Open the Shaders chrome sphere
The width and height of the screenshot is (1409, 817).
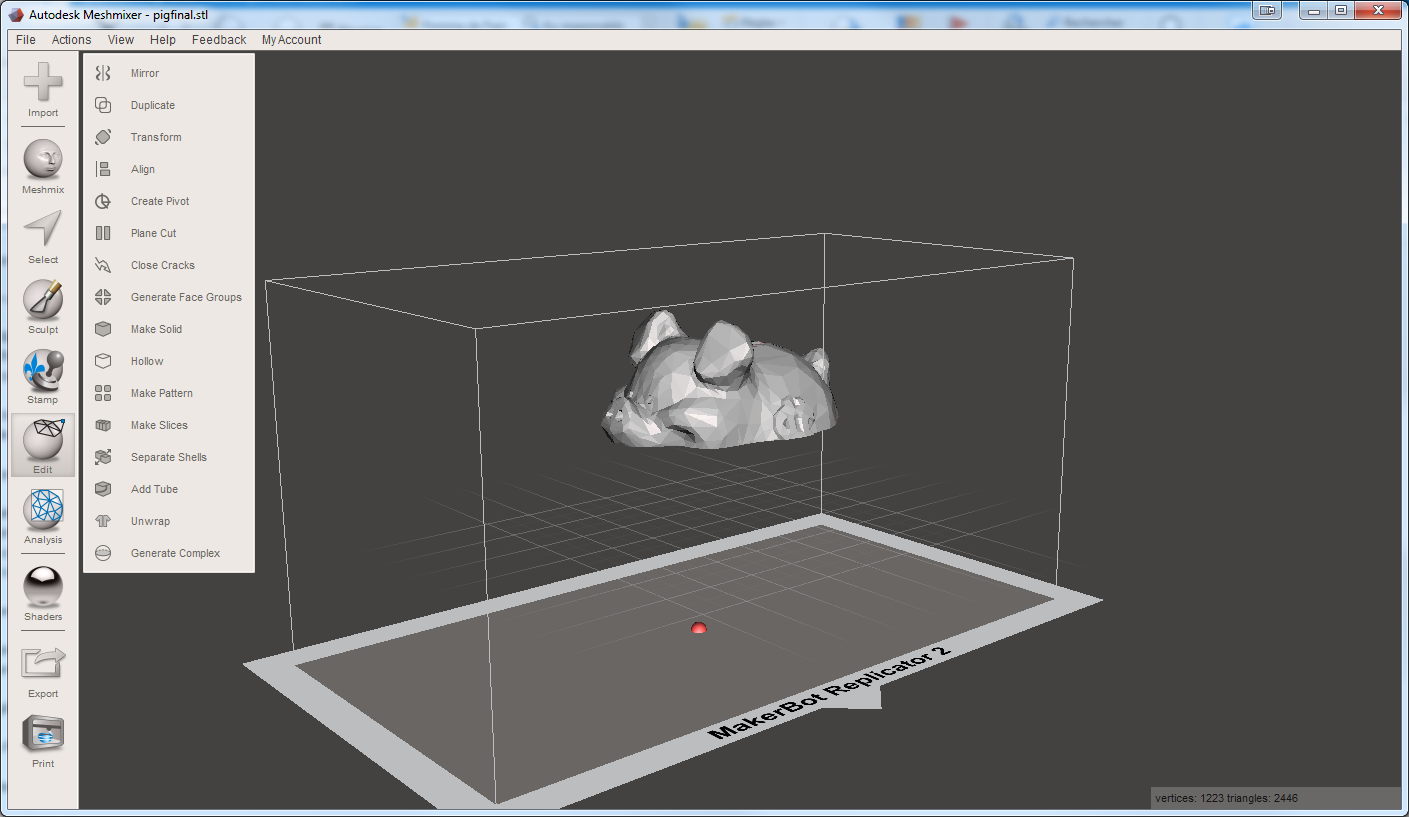click(x=43, y=587)
